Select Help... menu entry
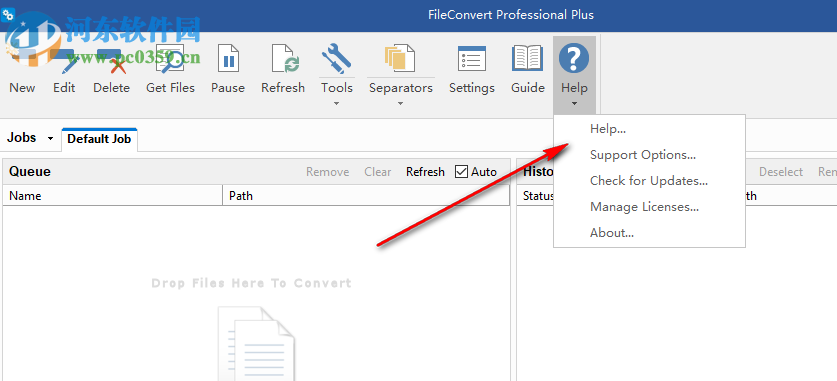Viewport: 837px width, 381px height. (649, 129)
